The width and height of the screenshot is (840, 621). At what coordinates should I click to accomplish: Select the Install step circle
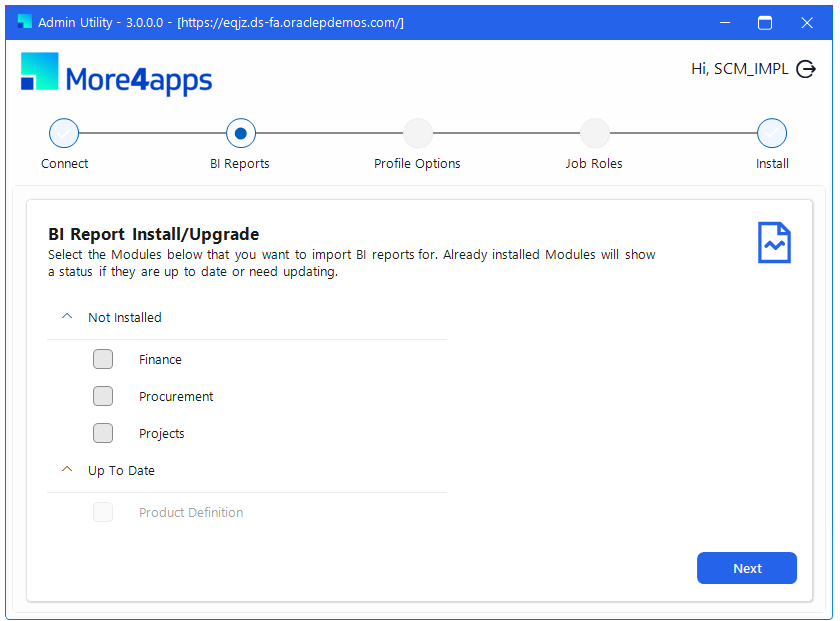point(771,133)
